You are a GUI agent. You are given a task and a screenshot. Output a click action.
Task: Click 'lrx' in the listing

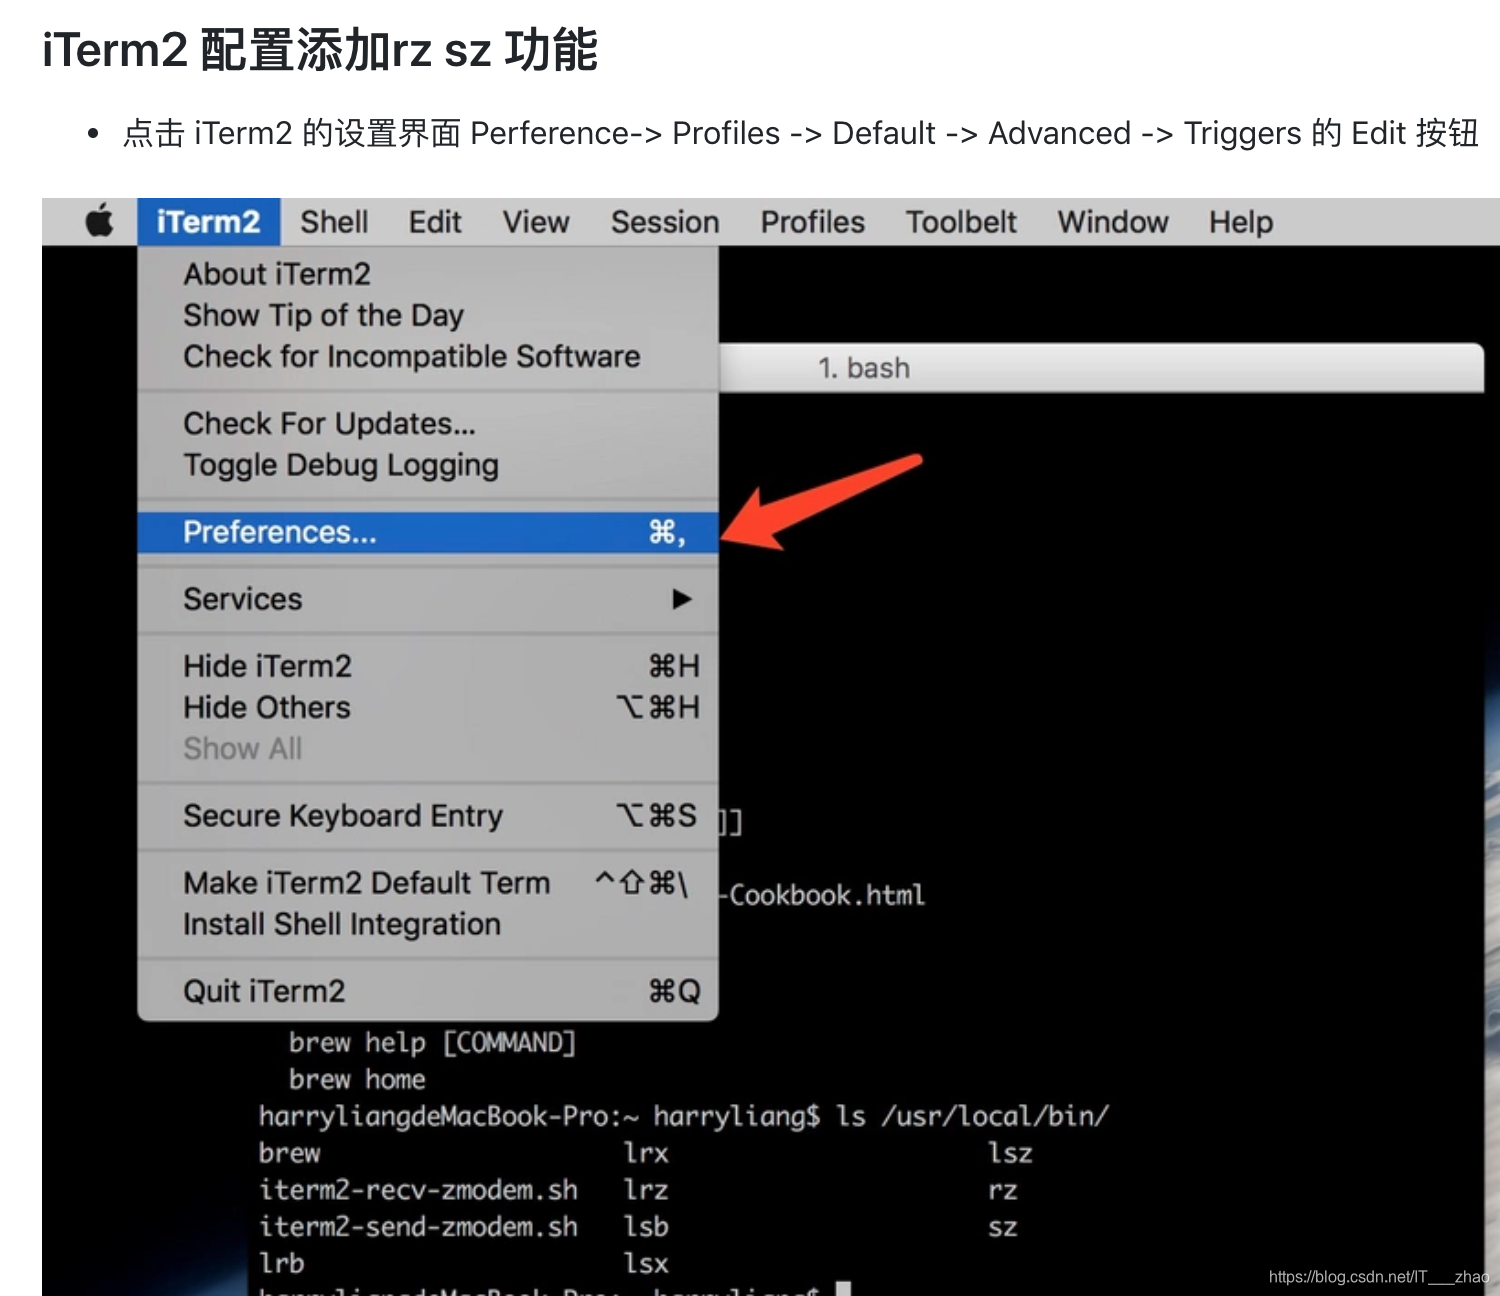[646, 1153]
